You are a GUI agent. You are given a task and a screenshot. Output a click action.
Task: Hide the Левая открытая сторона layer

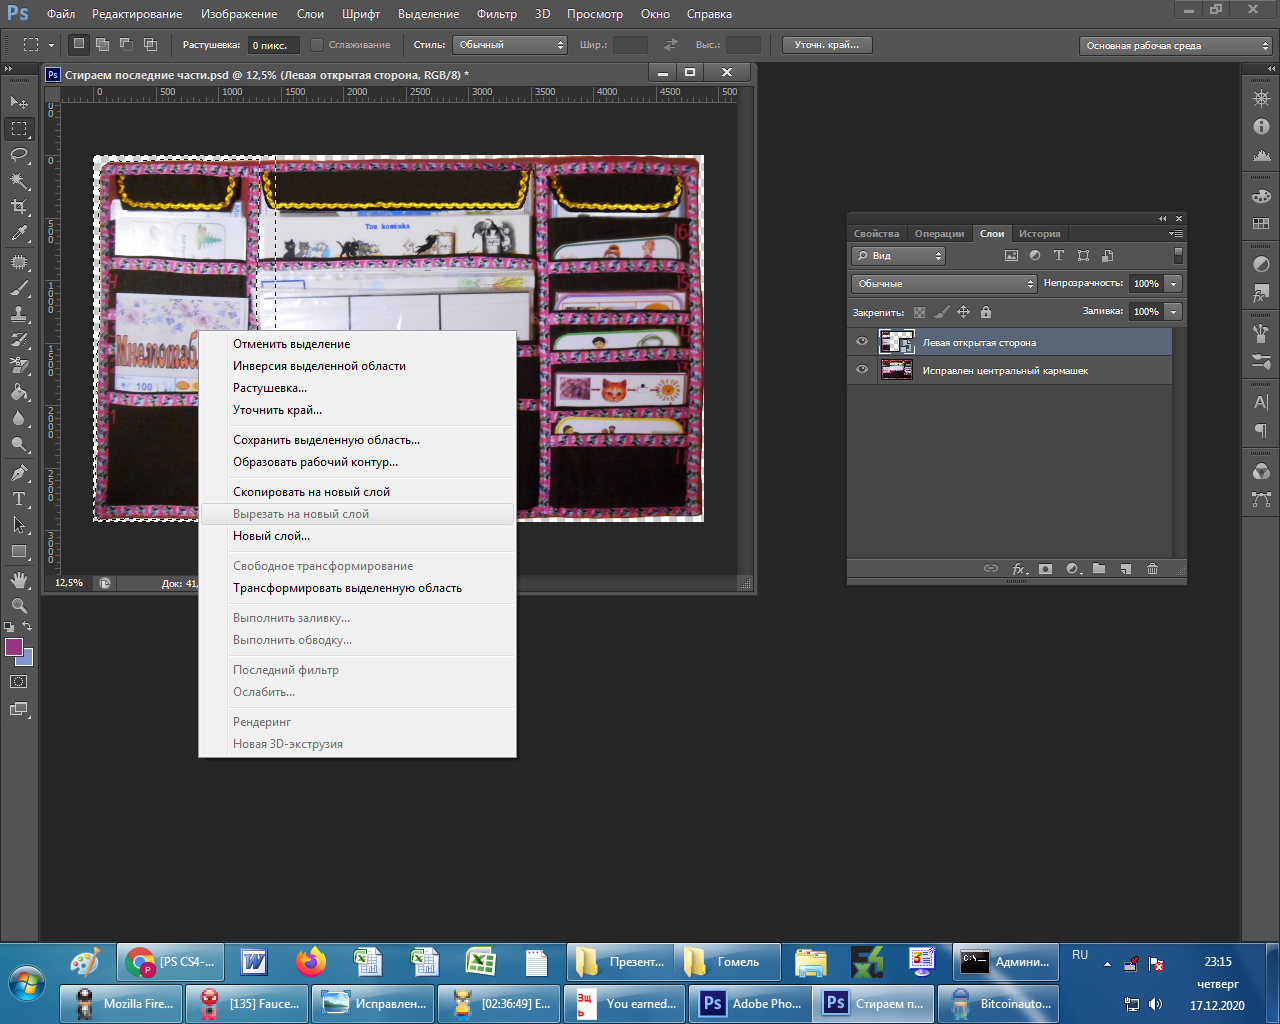click(x=862, y=342)
